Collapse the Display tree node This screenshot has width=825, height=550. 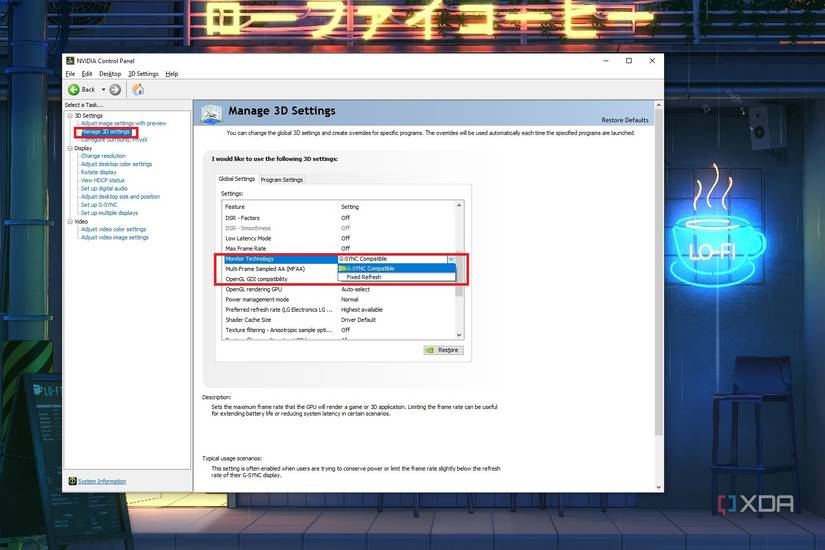[x=70, y=148]
